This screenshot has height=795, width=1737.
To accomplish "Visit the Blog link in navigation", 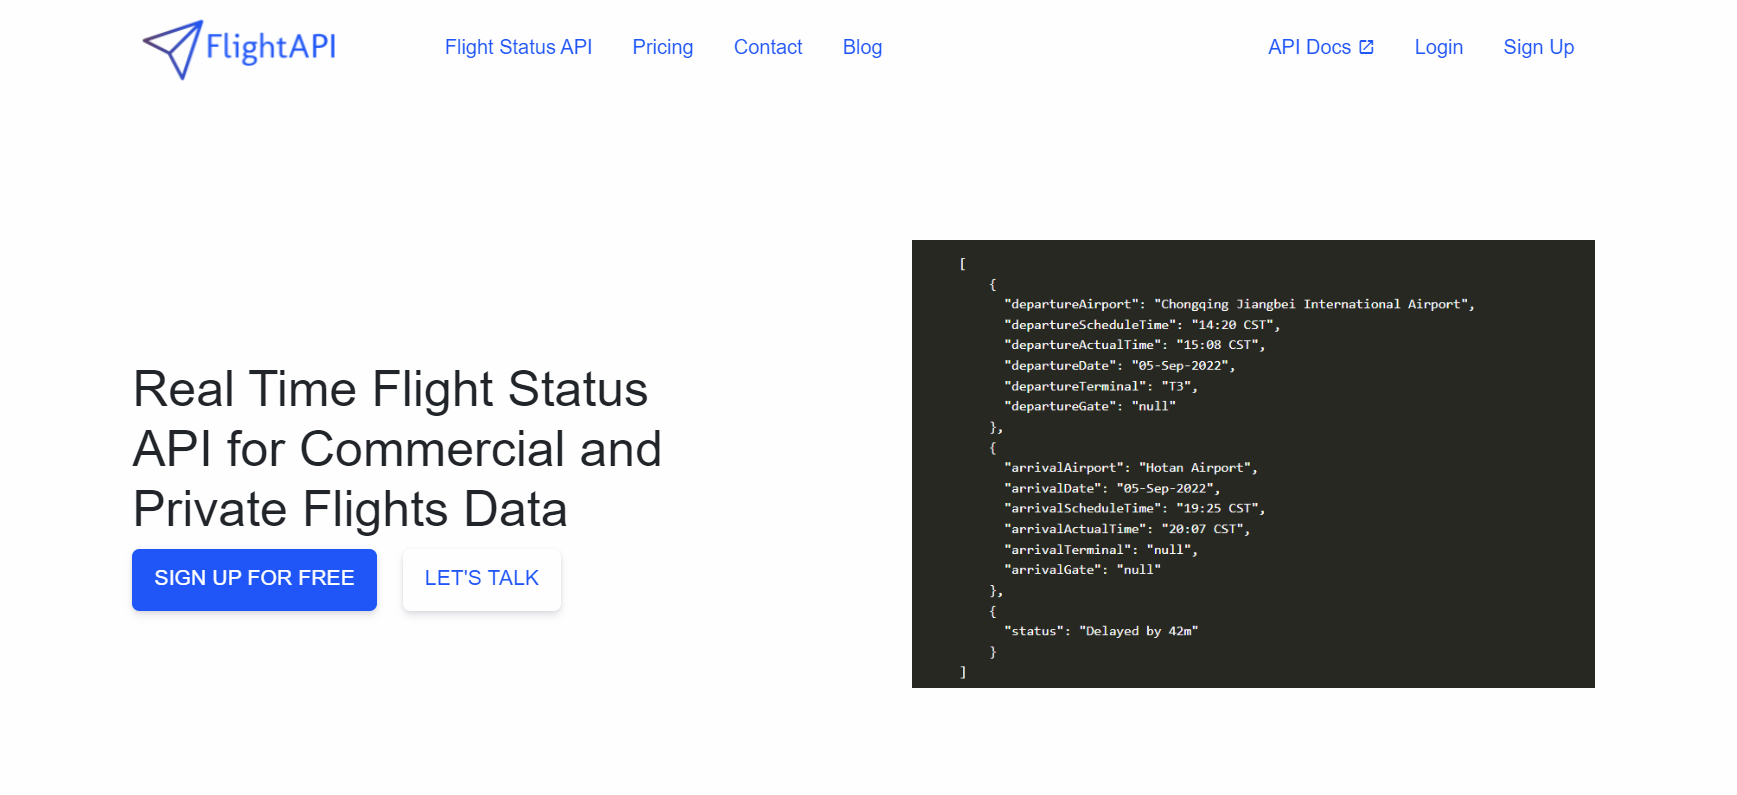I will 862,47.
